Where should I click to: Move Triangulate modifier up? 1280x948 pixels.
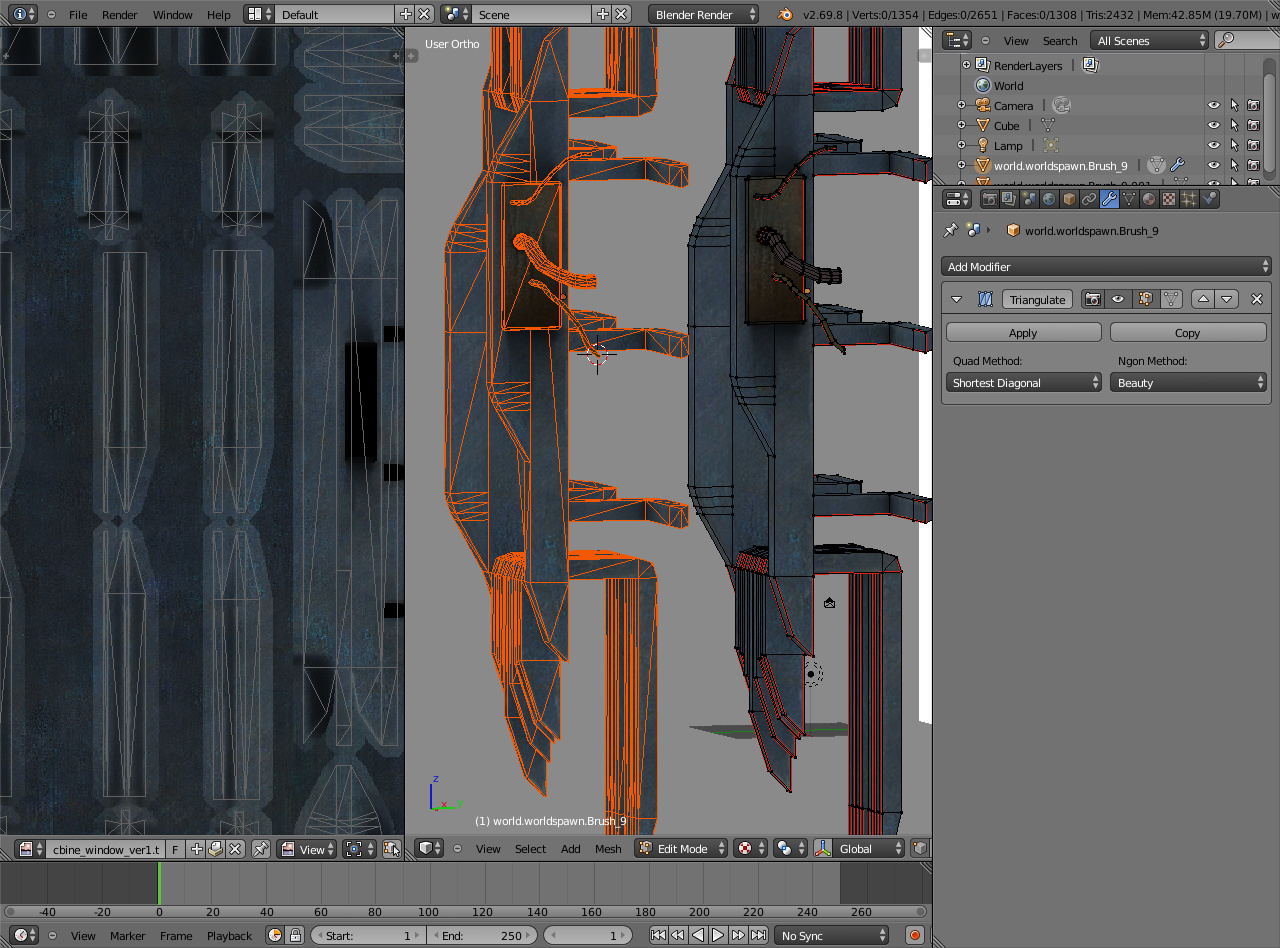tap(1204, 299)
